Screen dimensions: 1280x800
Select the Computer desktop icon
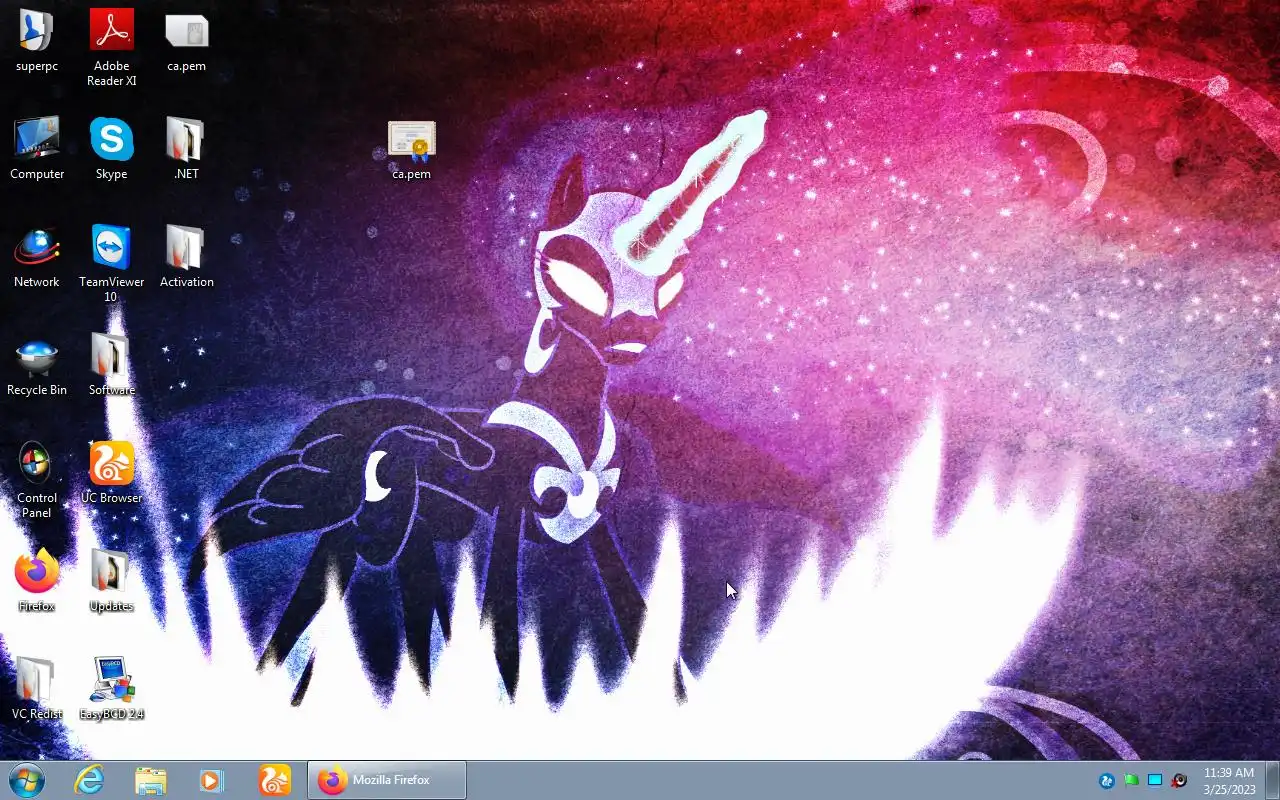point(37,148)
